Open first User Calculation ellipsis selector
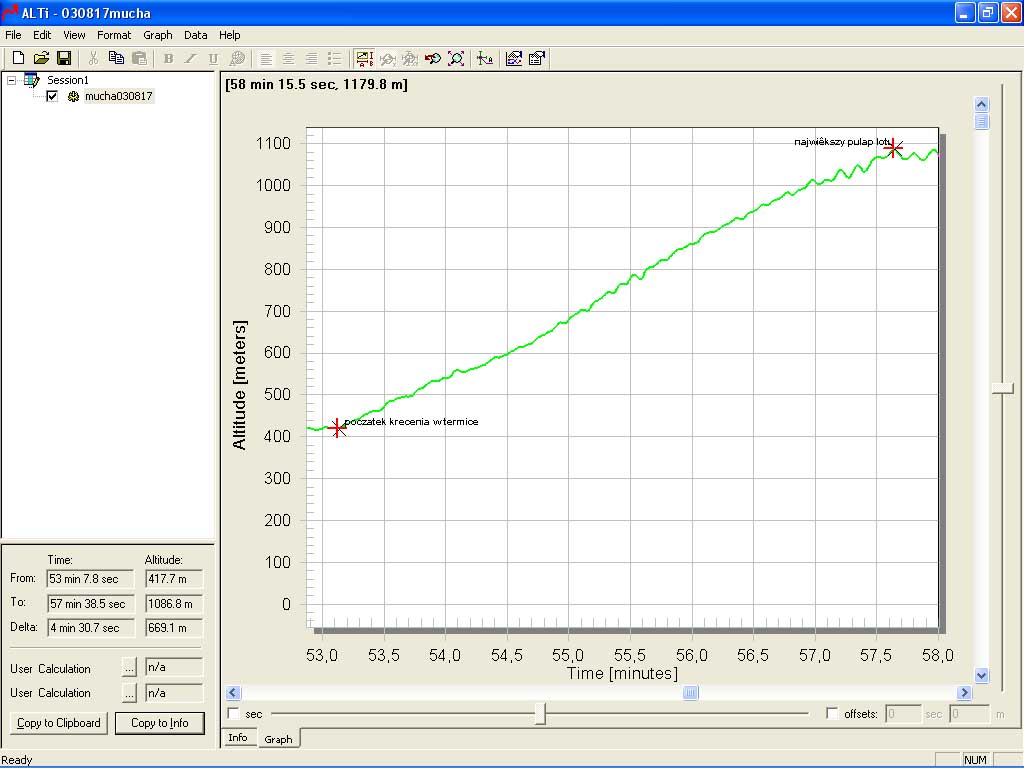The width and height of the screenshot is (1024, 768). click(129, 668)
